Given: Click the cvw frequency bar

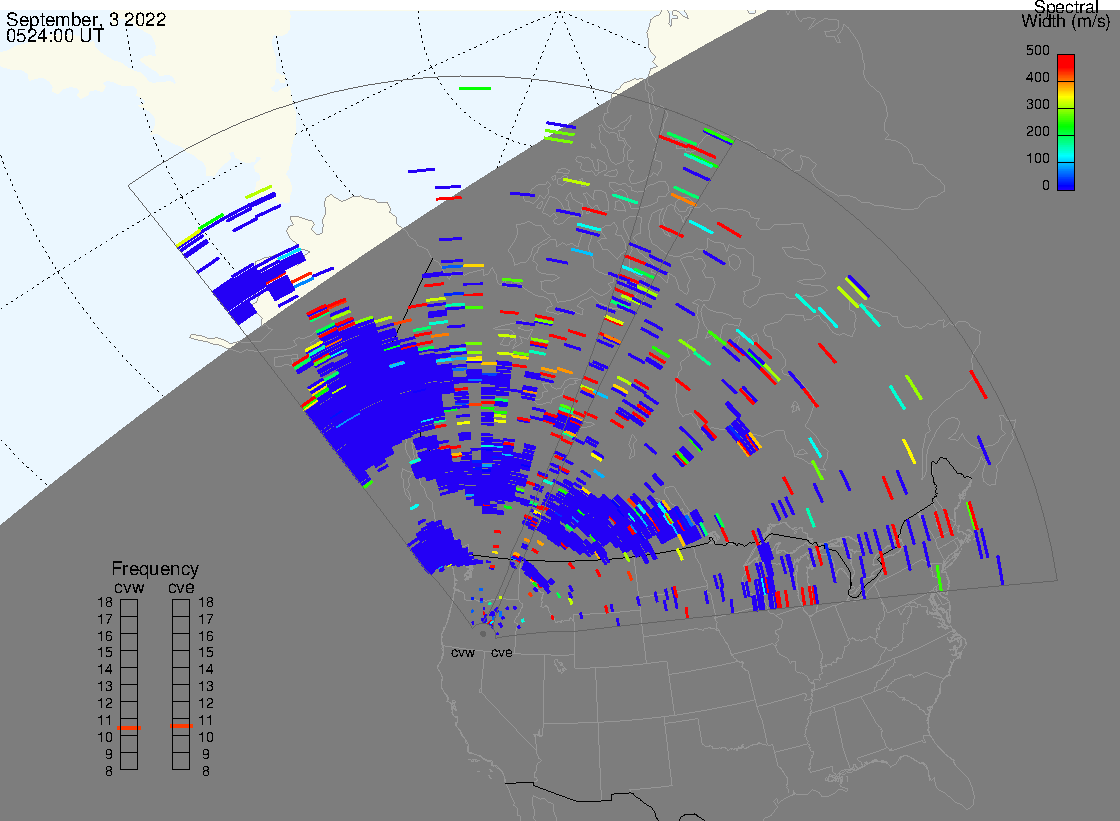Looking at the screenshot, I should pos(129,685).
